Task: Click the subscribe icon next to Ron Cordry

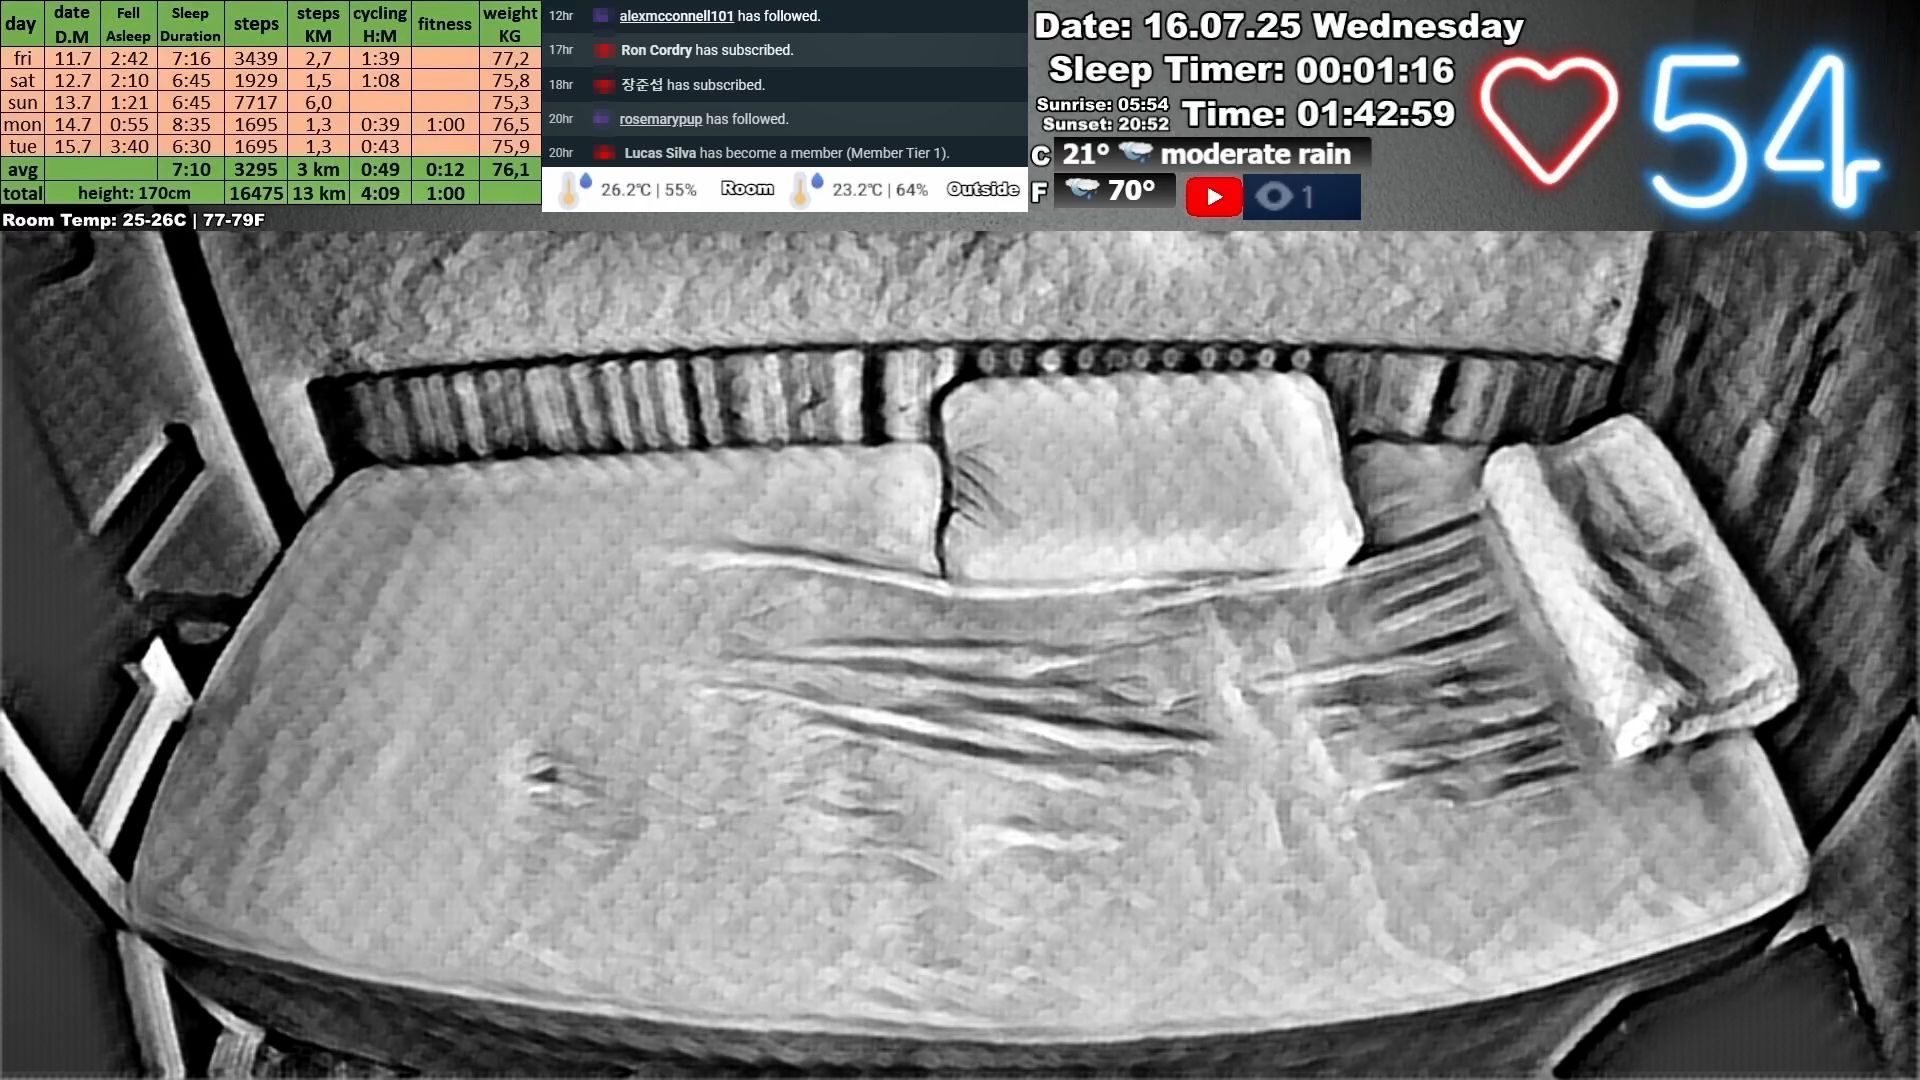Action: click(x=603, y=50)
